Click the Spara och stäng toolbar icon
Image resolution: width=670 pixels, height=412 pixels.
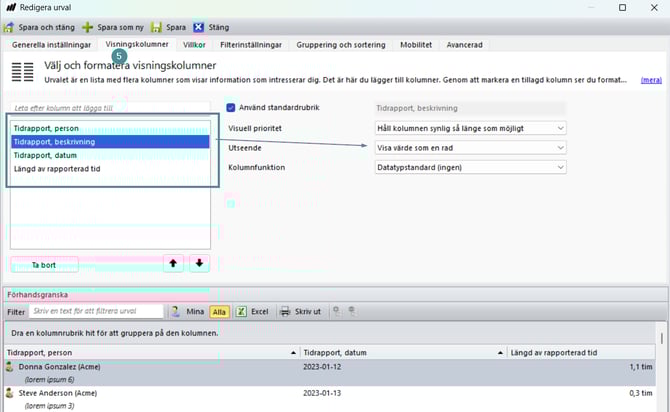[x=10, y=27]
